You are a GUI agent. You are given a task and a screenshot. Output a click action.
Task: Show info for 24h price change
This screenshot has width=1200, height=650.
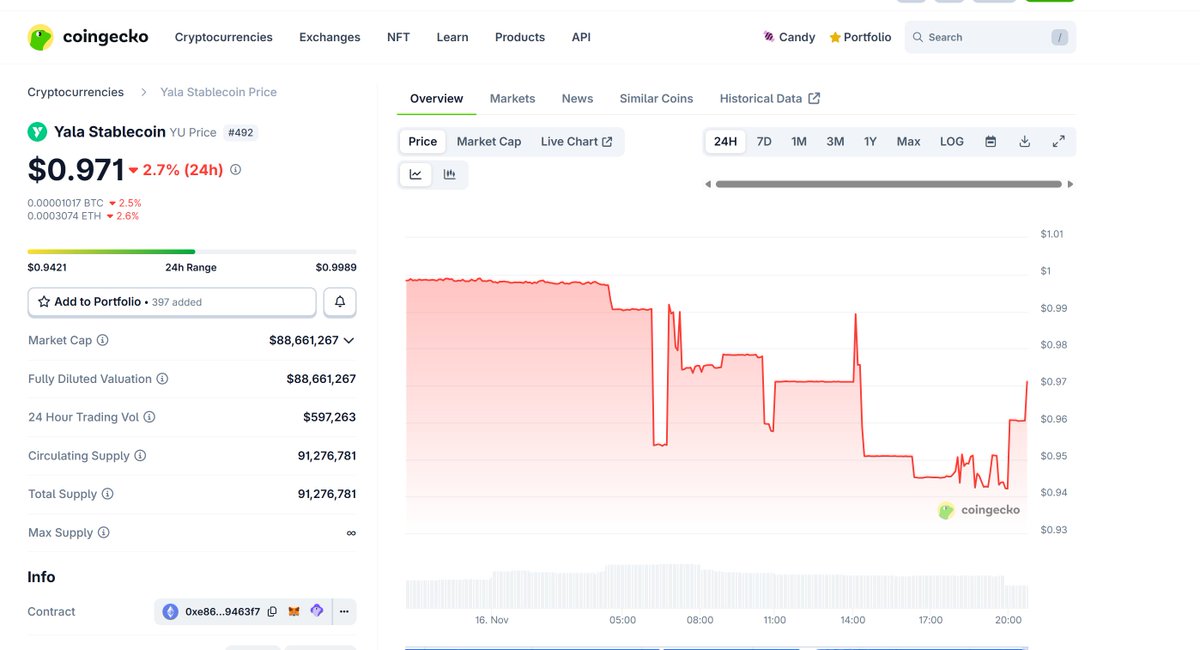[x=236, y=170]
